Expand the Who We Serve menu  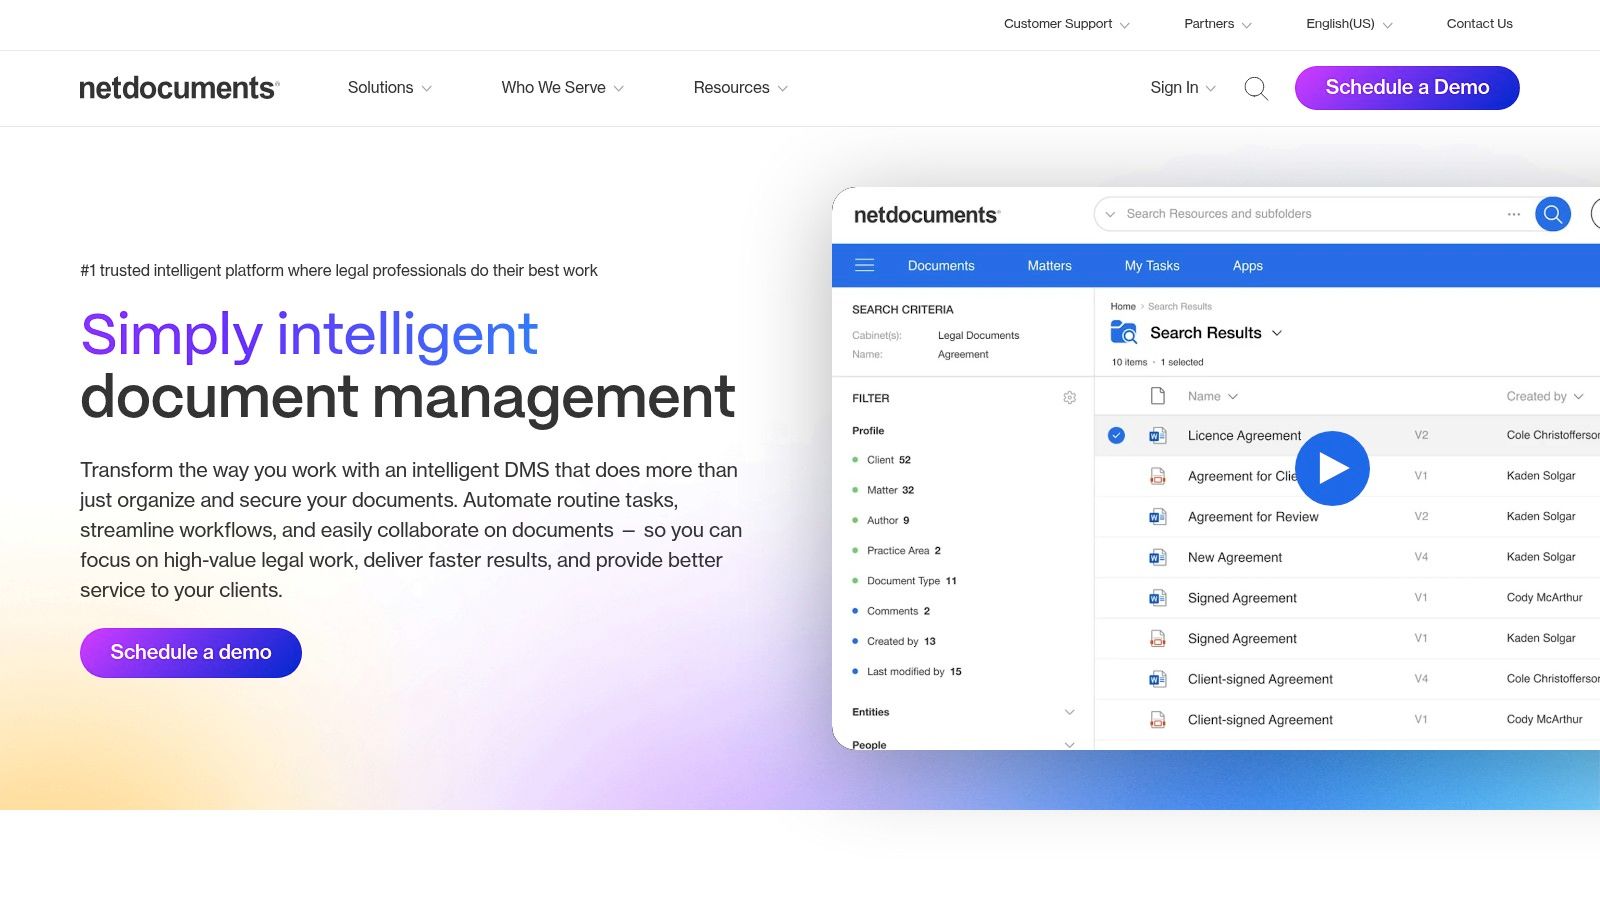(563, 88)
